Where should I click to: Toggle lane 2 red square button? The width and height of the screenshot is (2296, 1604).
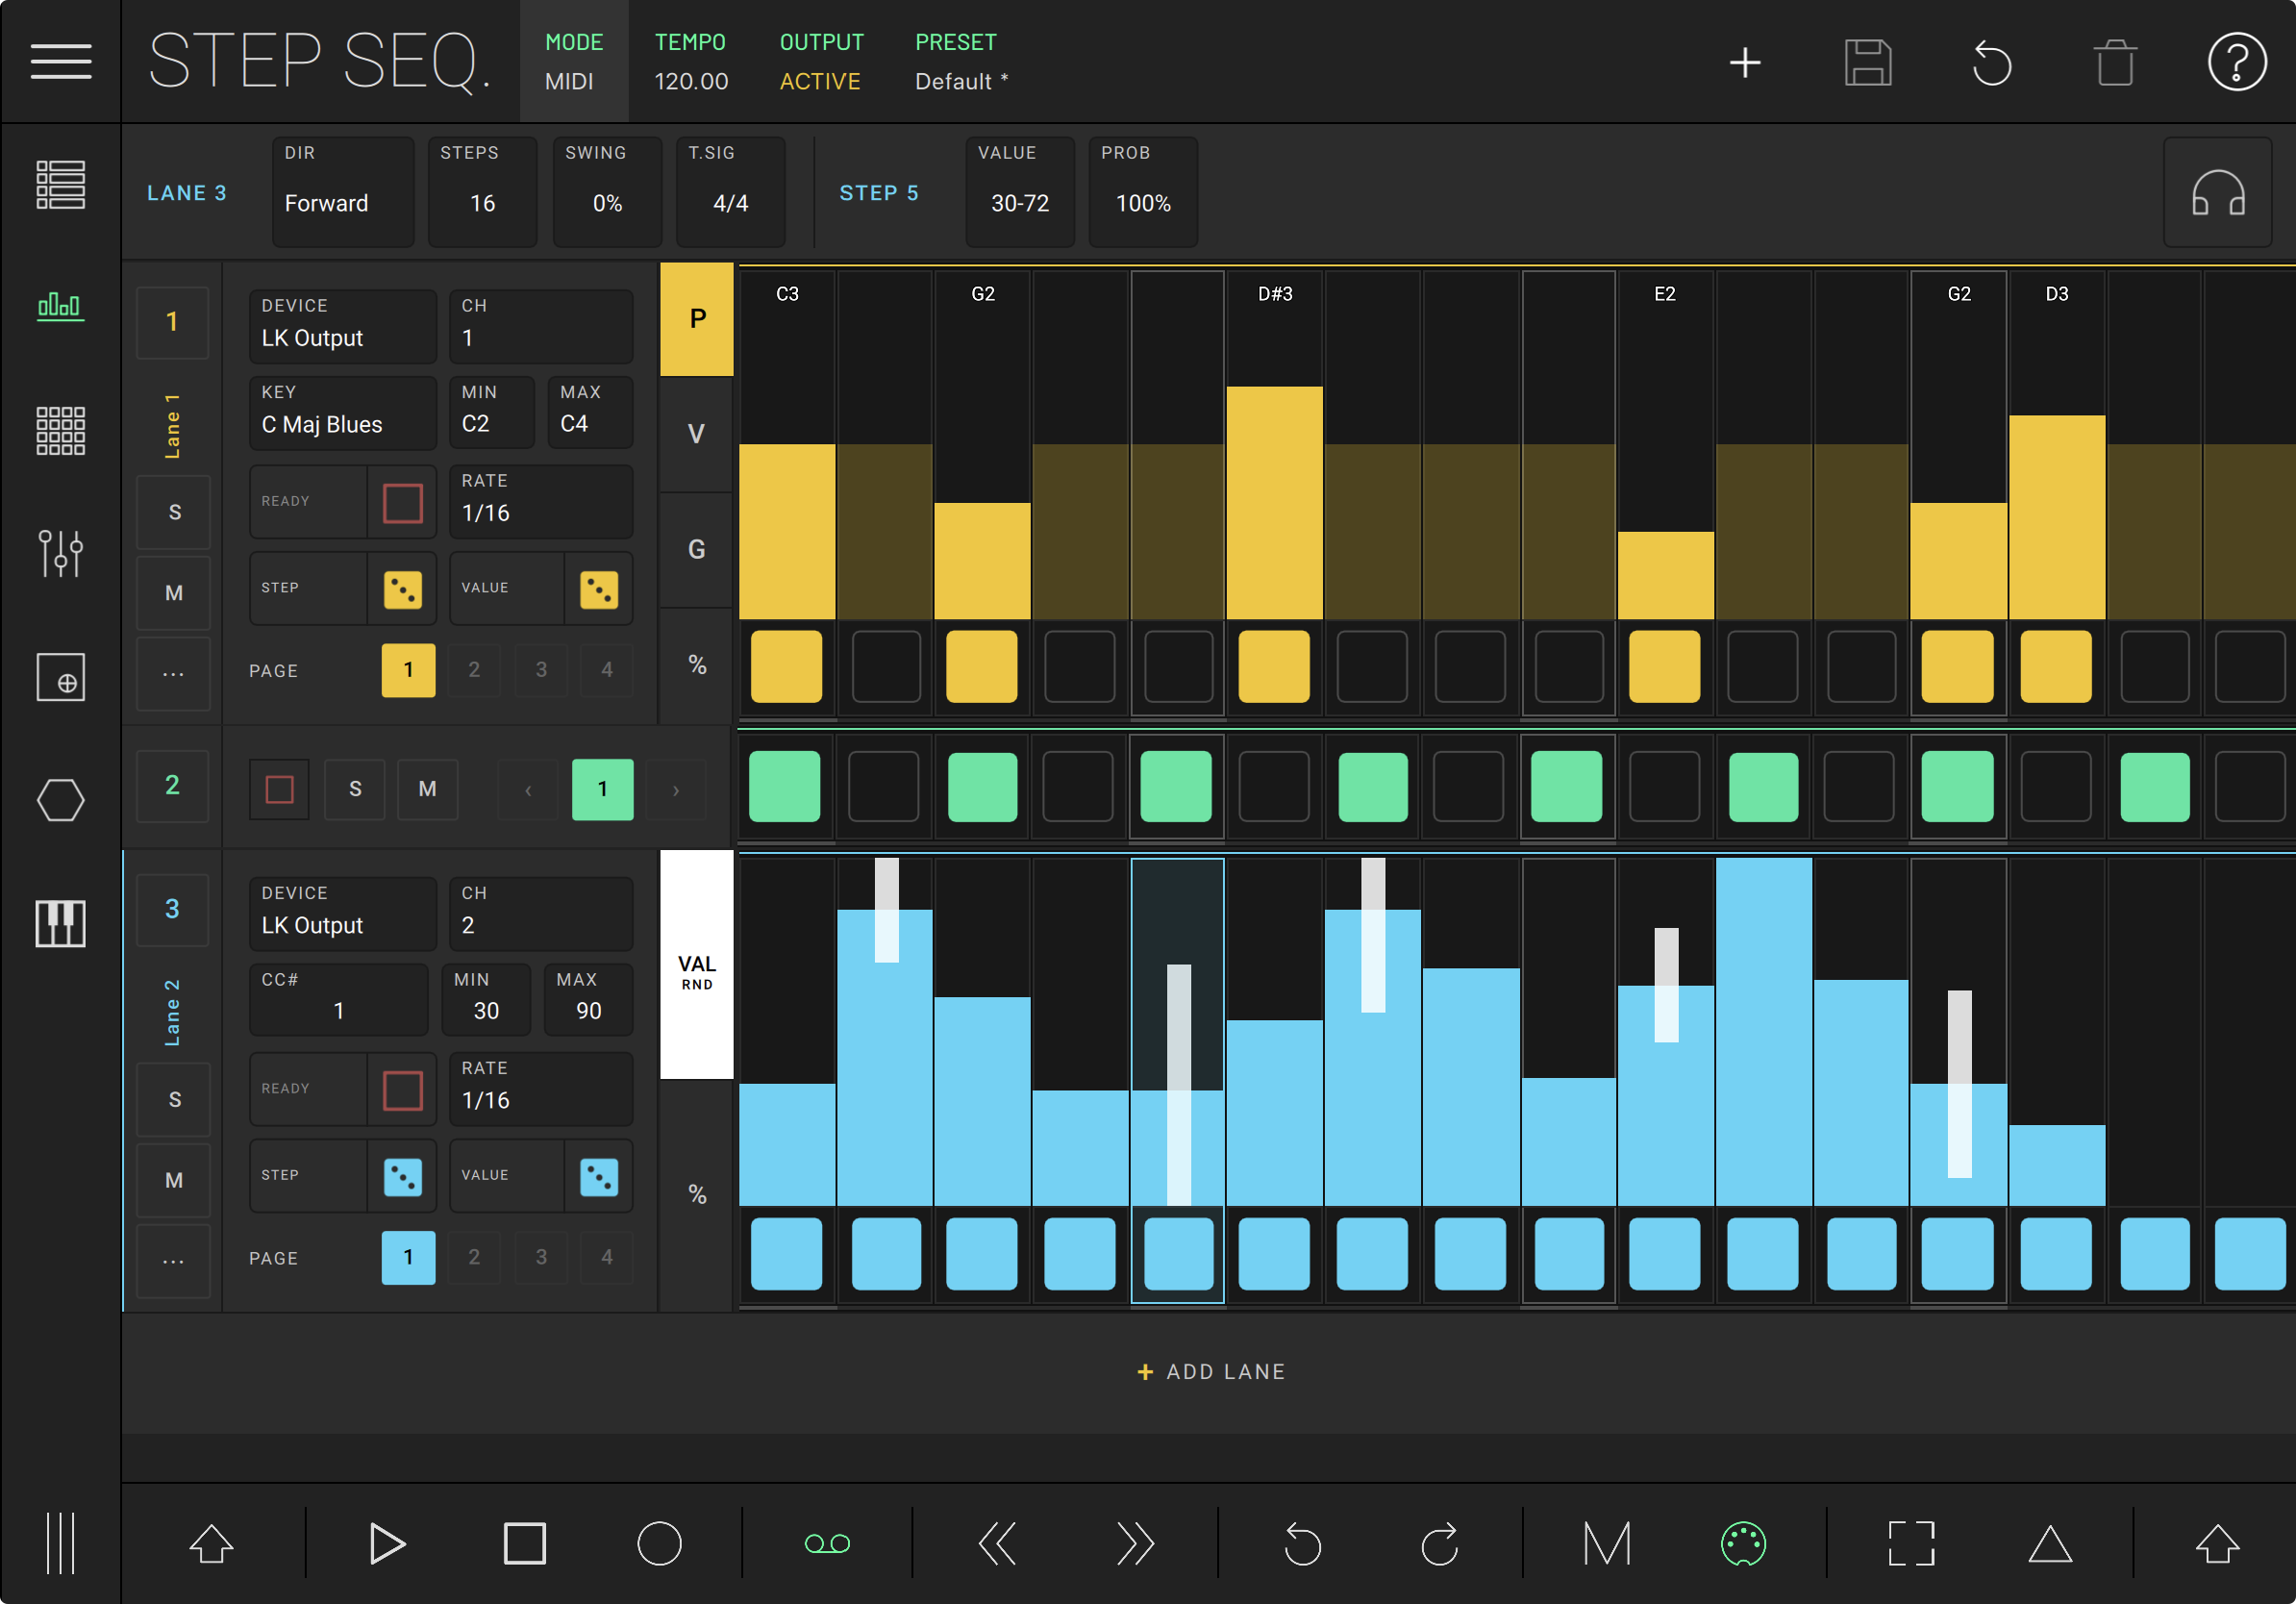[x=279, y=789]
